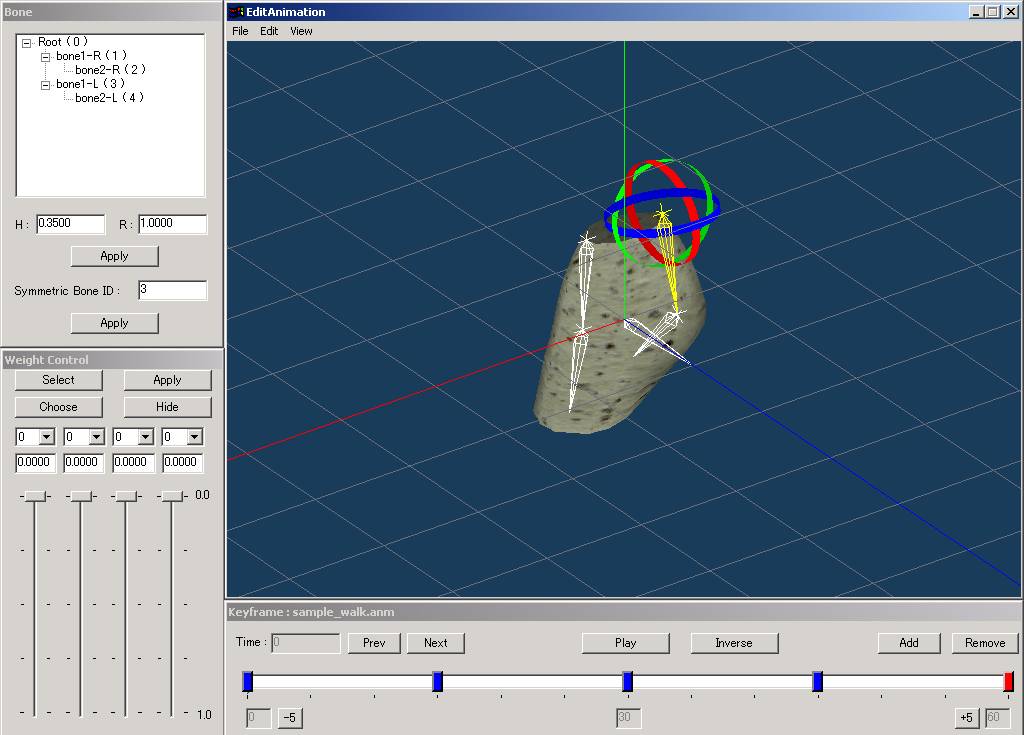Select the keyframe marker at frame 30
The width and height of the screenshot is (1024, 735).
pos(628,681)
